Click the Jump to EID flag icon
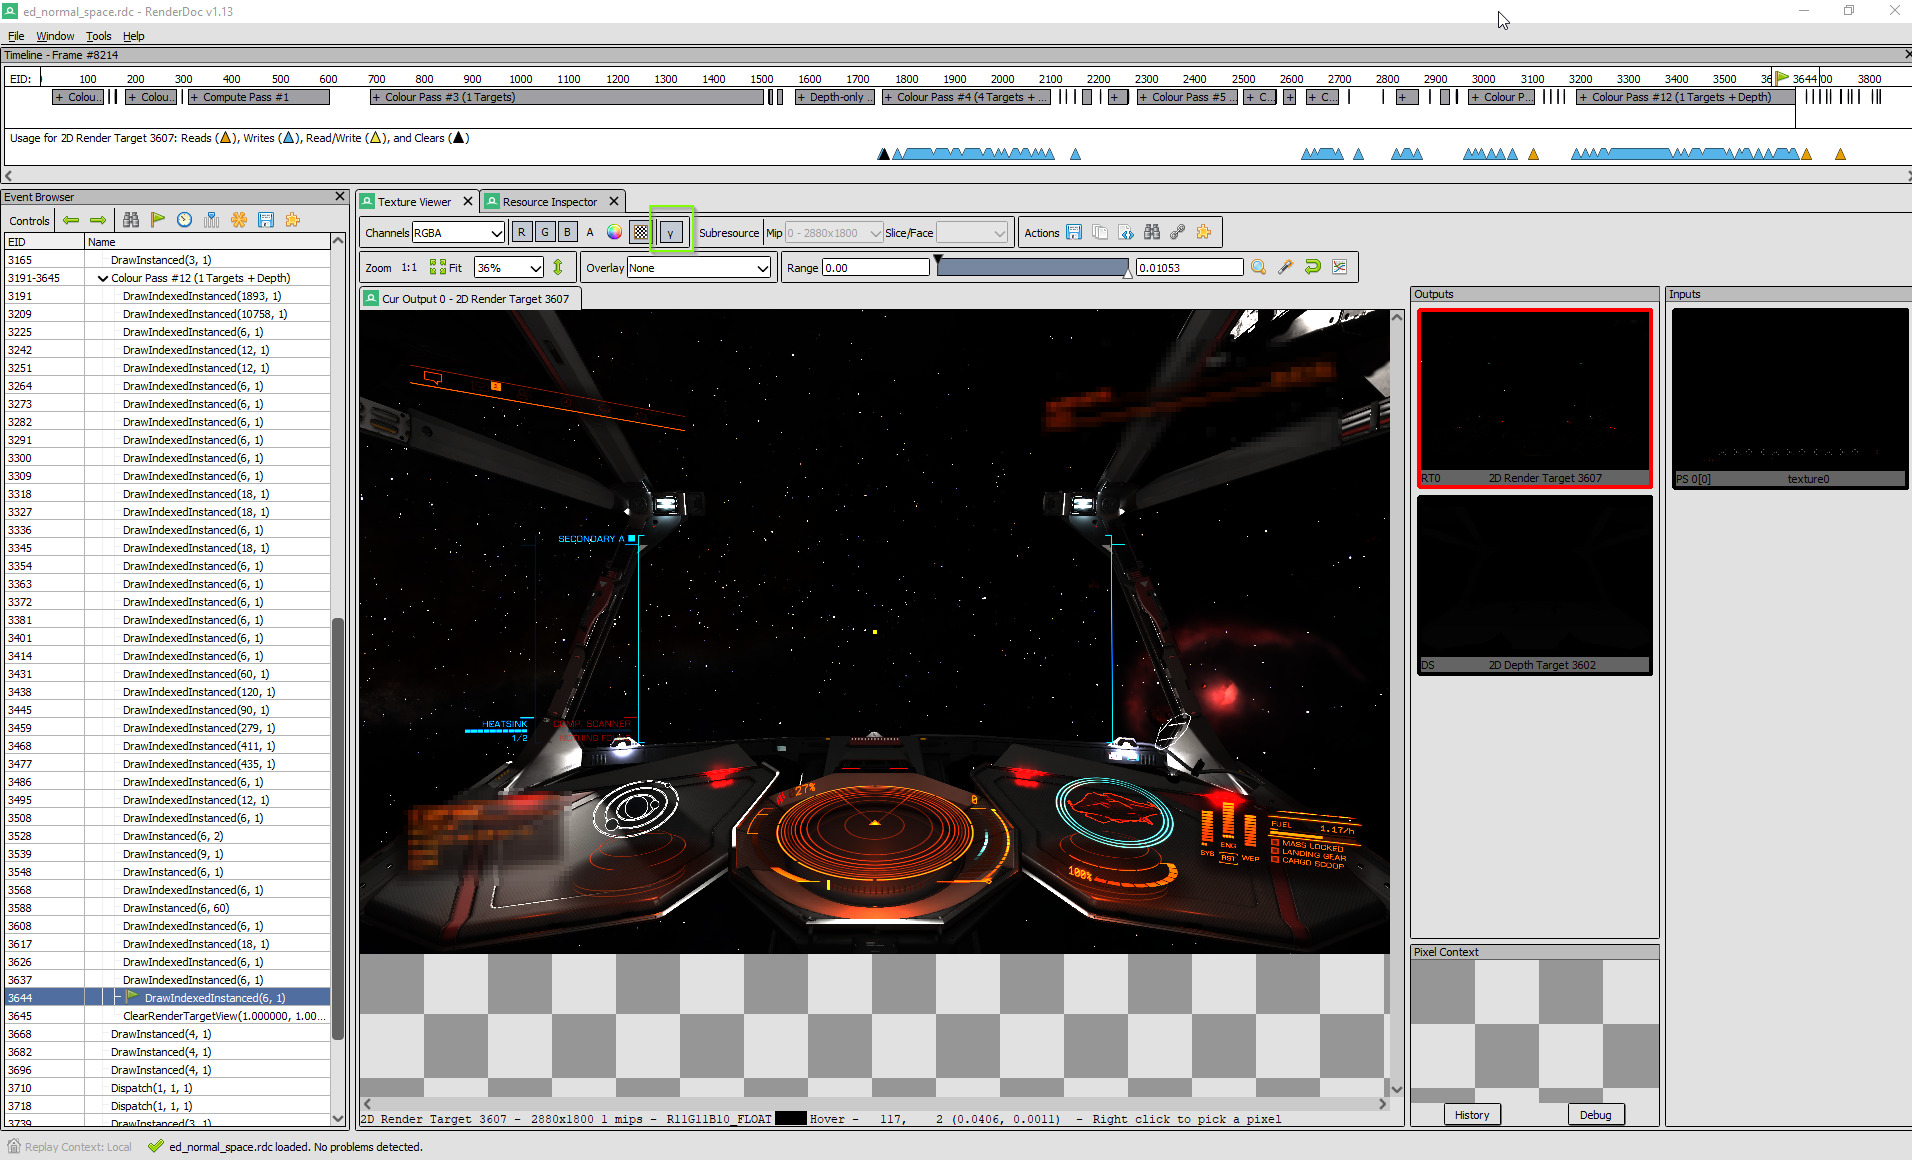Viewport: 1912px width, 1160px height. point(158,220)
